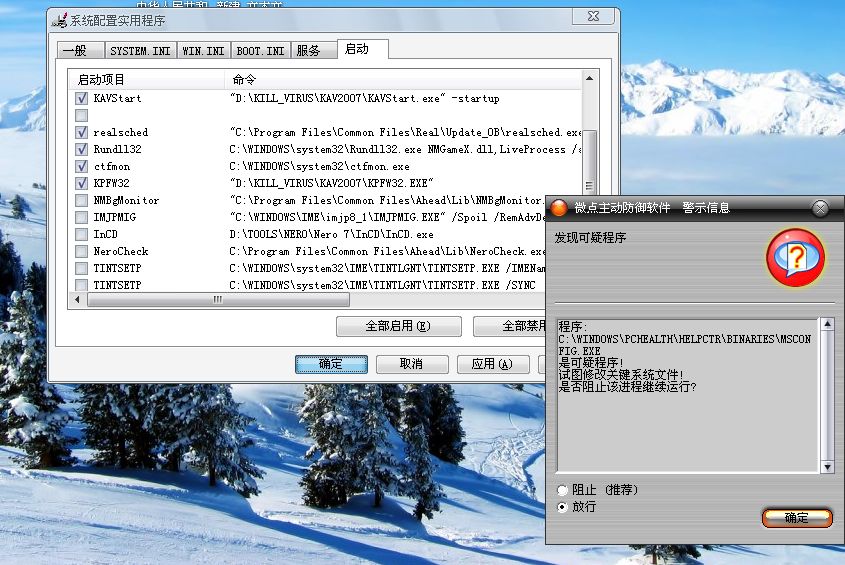Enable the TINTSETP /IMEName startup item

click(81, 268)
